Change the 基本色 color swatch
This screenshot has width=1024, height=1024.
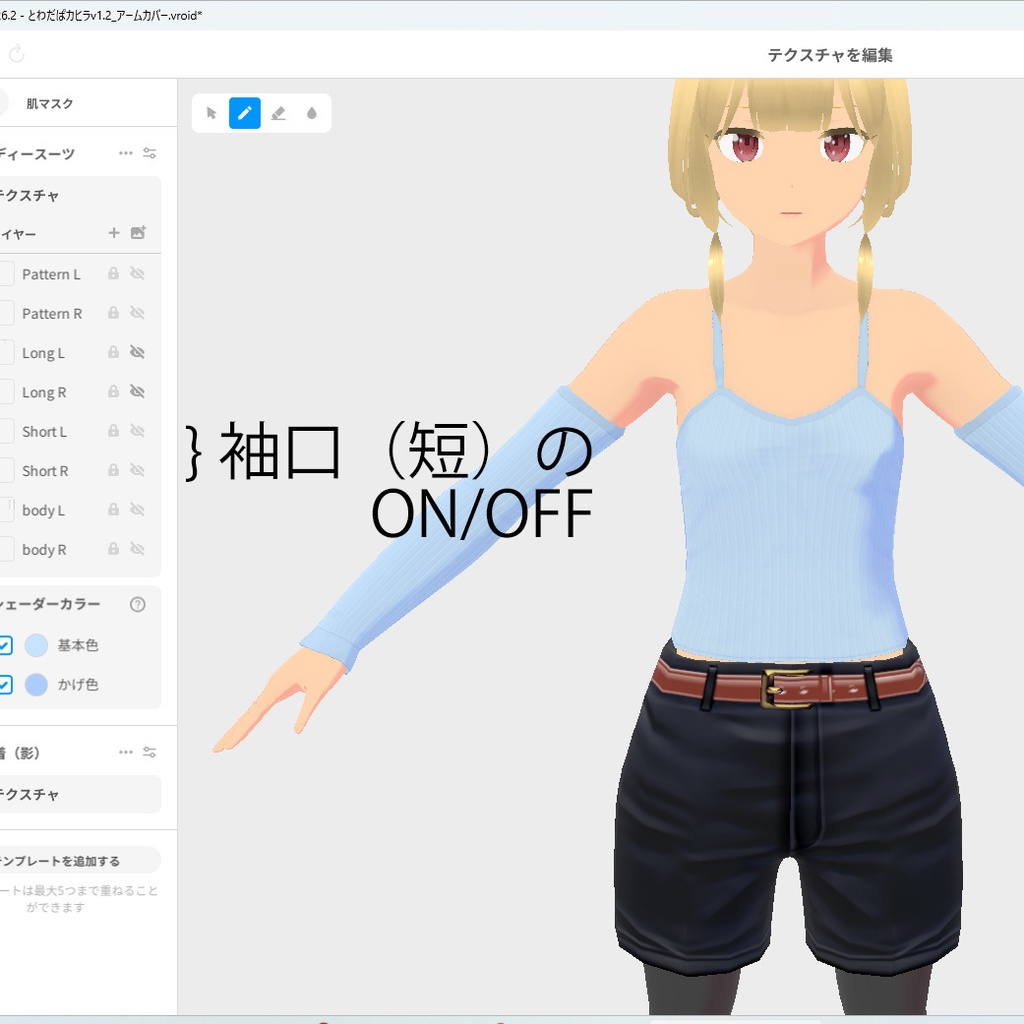coord(34,645)
